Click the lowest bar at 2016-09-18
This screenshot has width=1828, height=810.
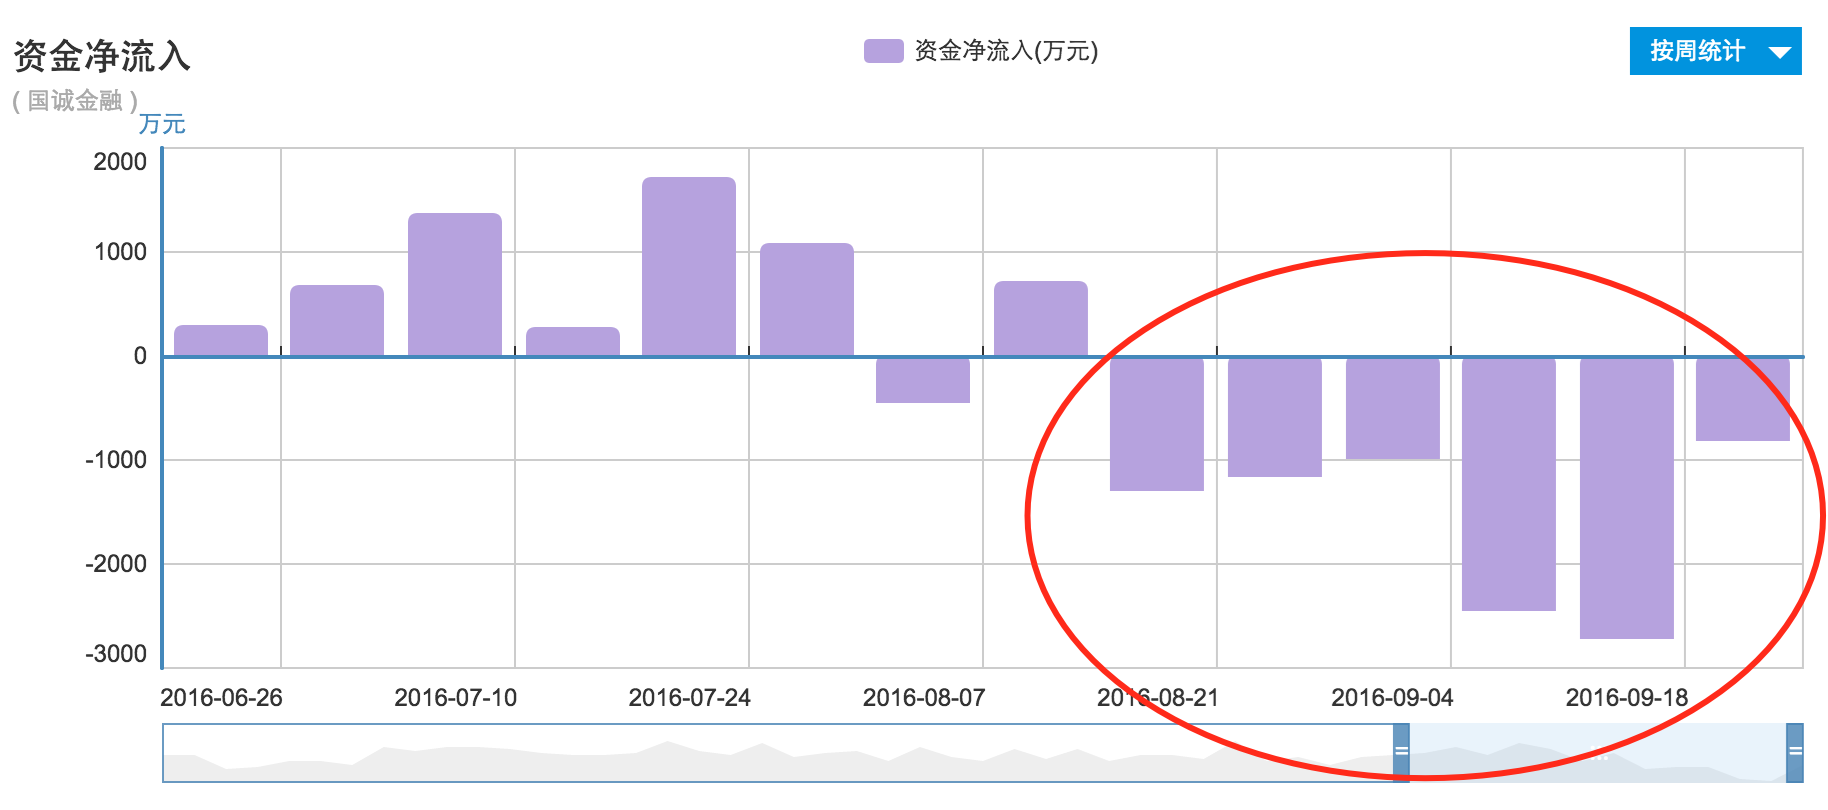[x=1627, y=498]
